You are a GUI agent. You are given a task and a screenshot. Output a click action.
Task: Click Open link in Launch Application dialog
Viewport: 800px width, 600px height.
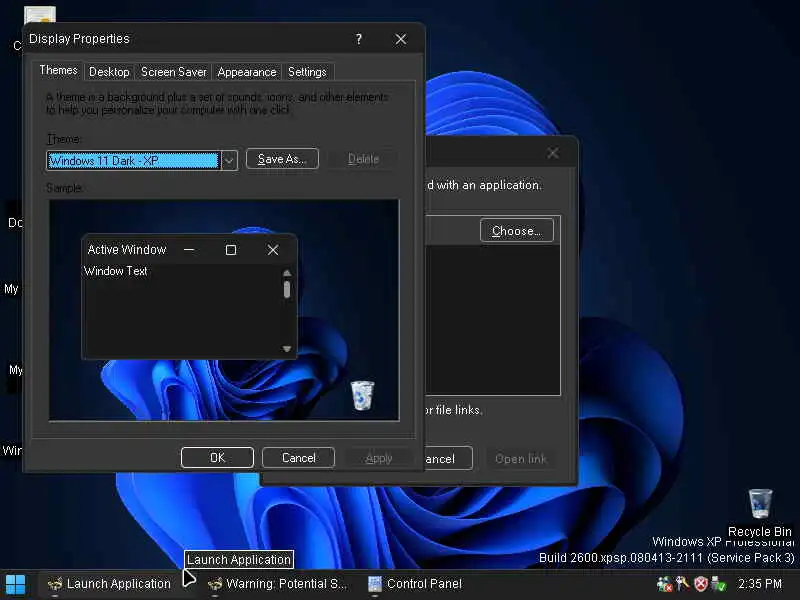[520, 458]
